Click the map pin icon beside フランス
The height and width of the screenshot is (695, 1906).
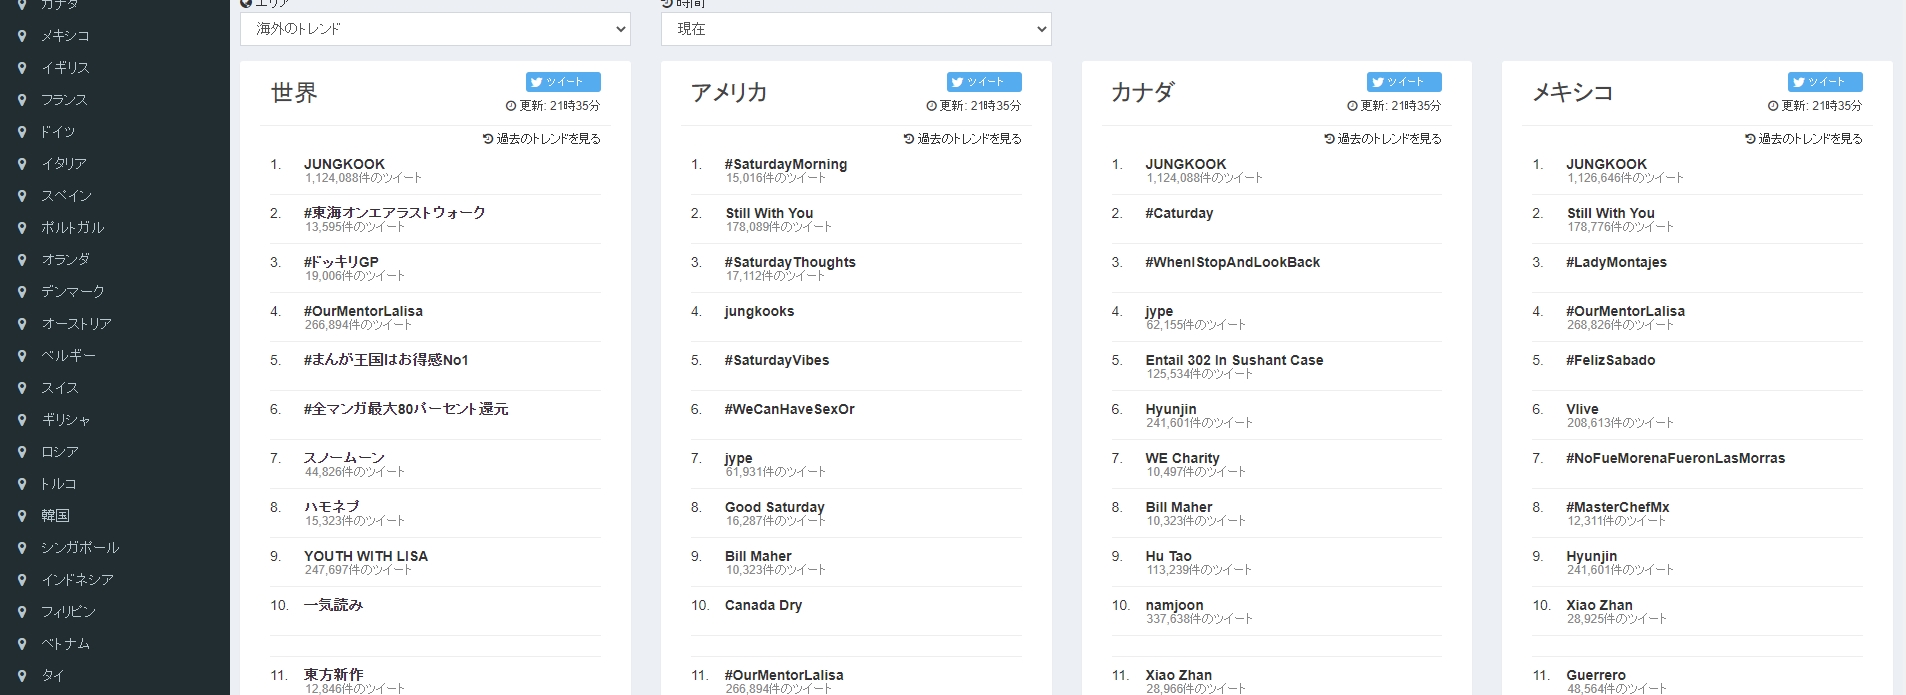22,100
